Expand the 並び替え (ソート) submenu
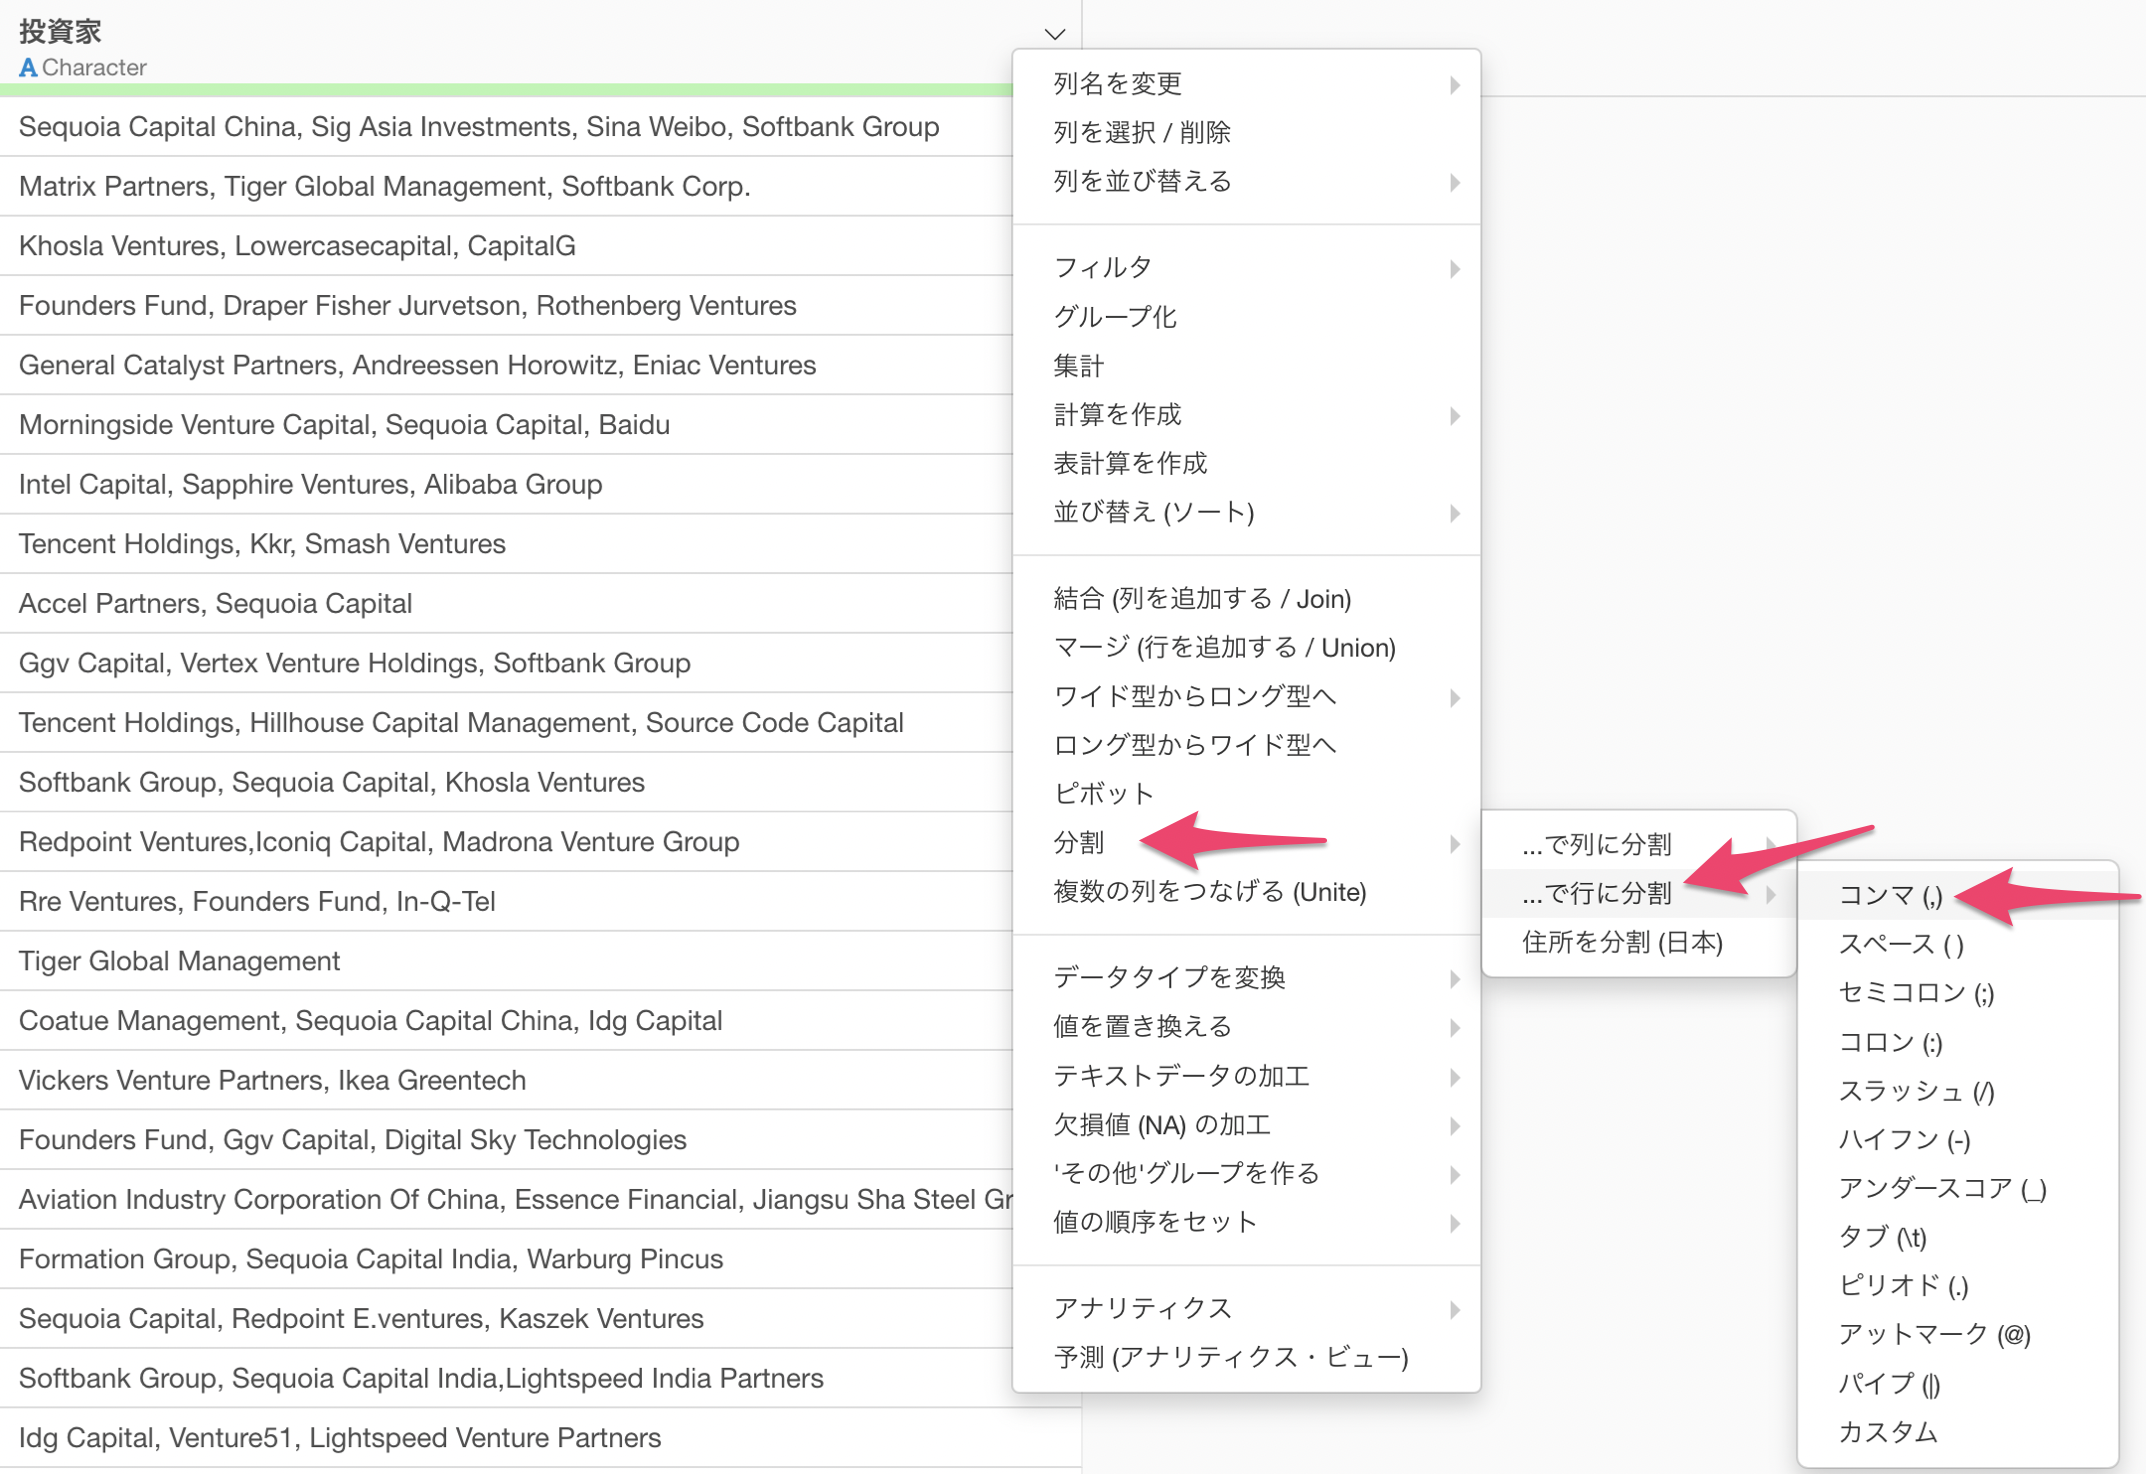Screen dimensions: 2146x1474 point(1246,512)
